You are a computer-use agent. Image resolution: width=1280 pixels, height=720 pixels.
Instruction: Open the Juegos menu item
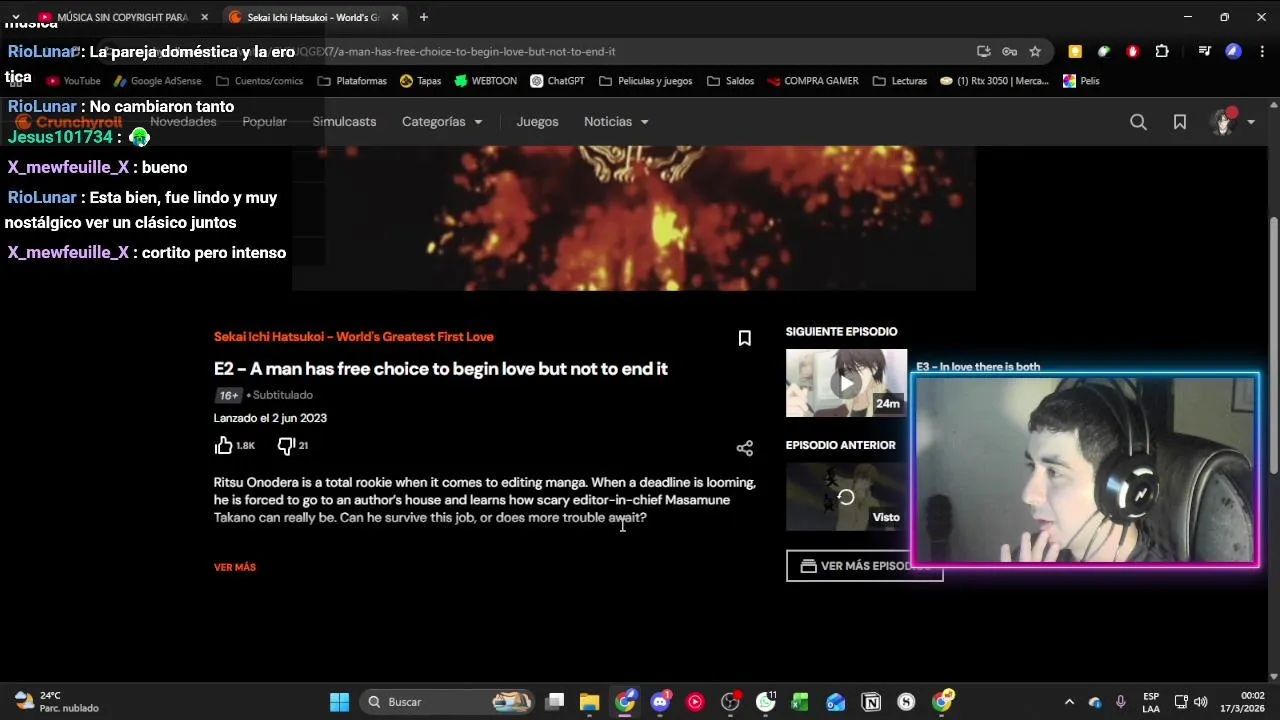pyautogui.click(x=537, y=122)
